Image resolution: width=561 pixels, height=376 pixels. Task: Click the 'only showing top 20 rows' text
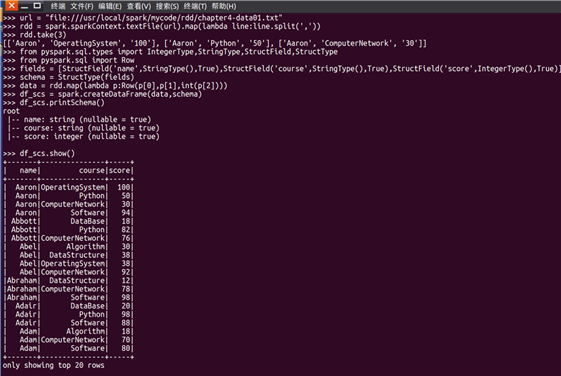[54, 365]
